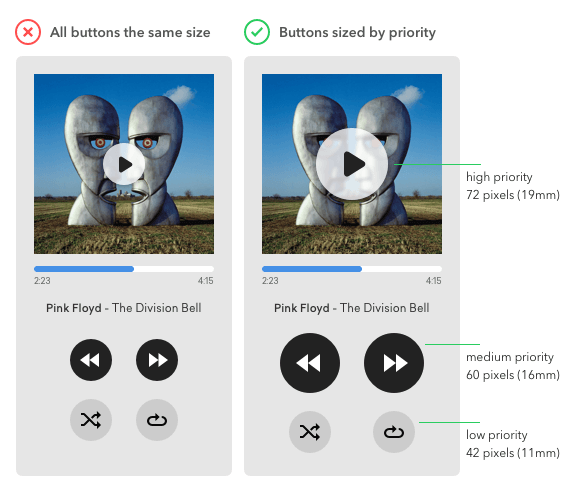Click the red X icon near the title

point(28,32)
